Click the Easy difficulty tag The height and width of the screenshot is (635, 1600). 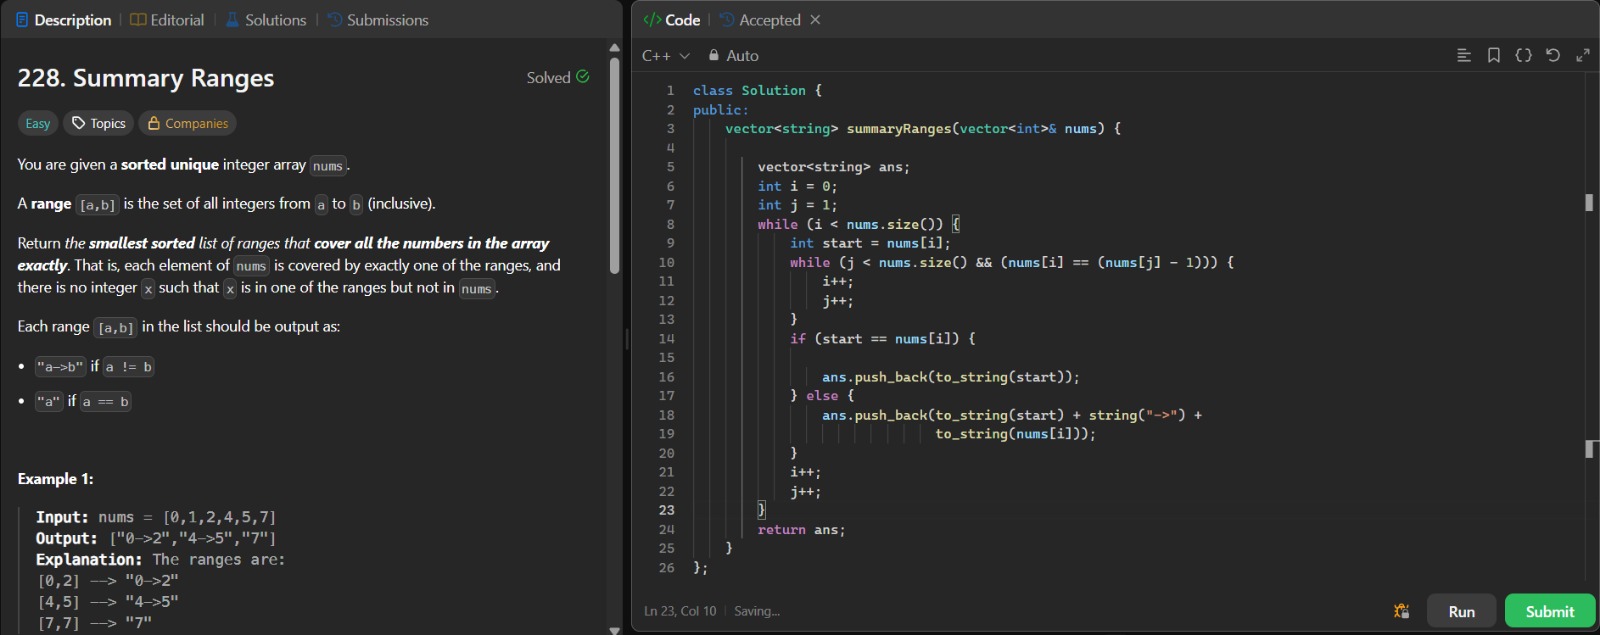[38, 123]
